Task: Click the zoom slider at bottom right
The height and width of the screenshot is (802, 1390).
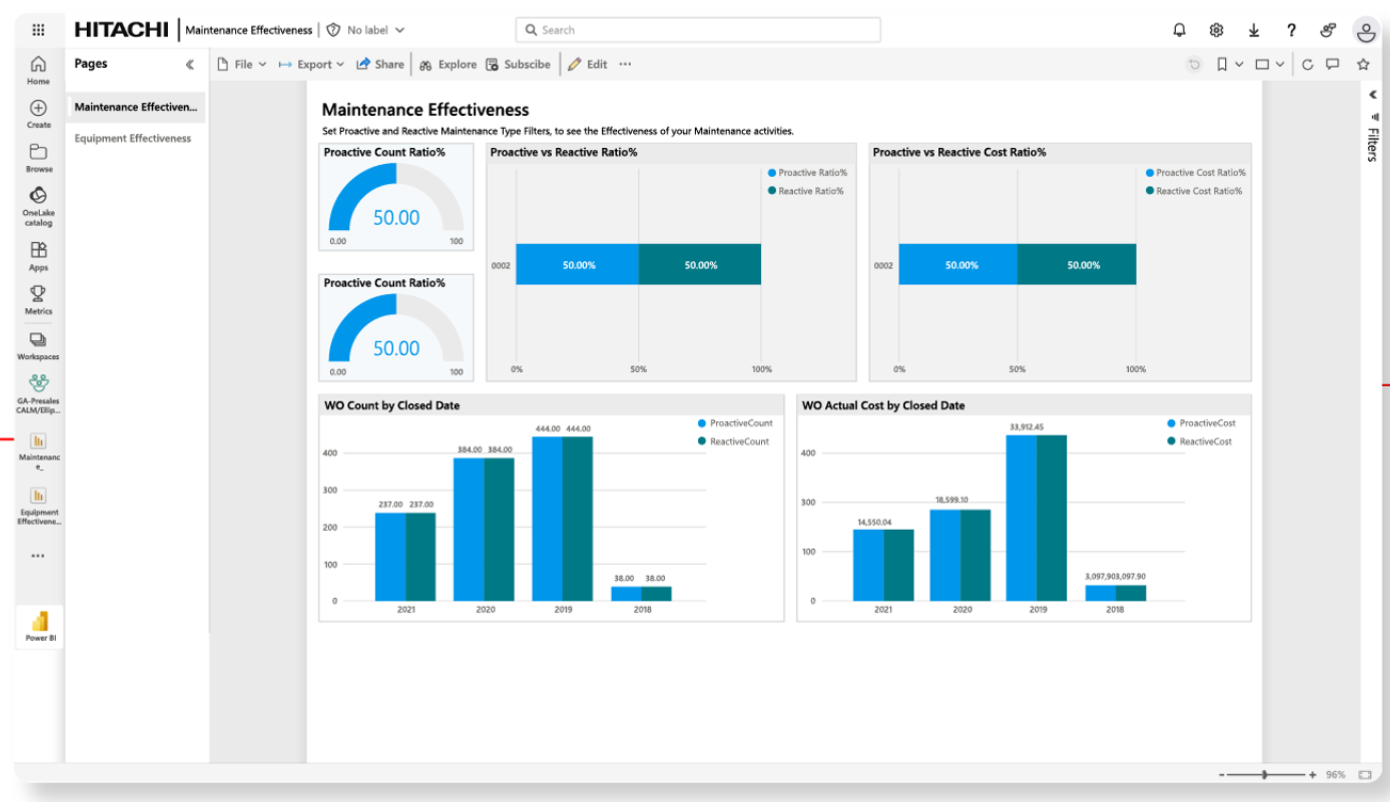Action: (1266, 775)
